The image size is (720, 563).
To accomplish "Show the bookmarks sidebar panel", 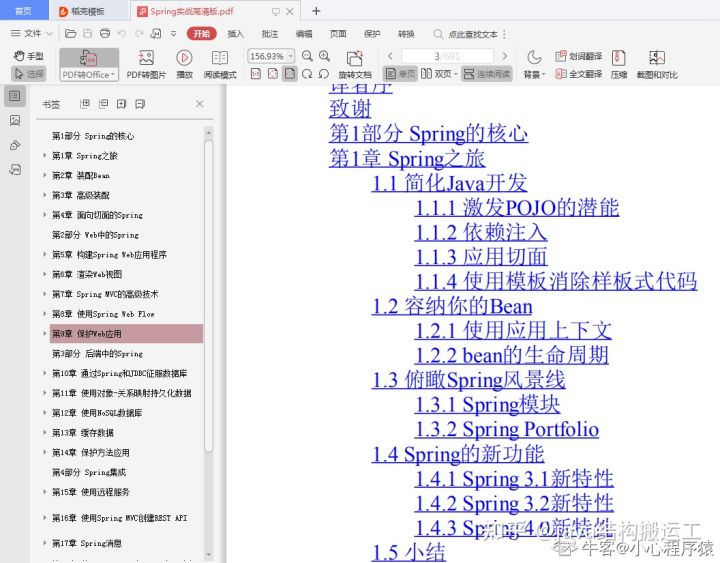I will click(x=15, y=96).
